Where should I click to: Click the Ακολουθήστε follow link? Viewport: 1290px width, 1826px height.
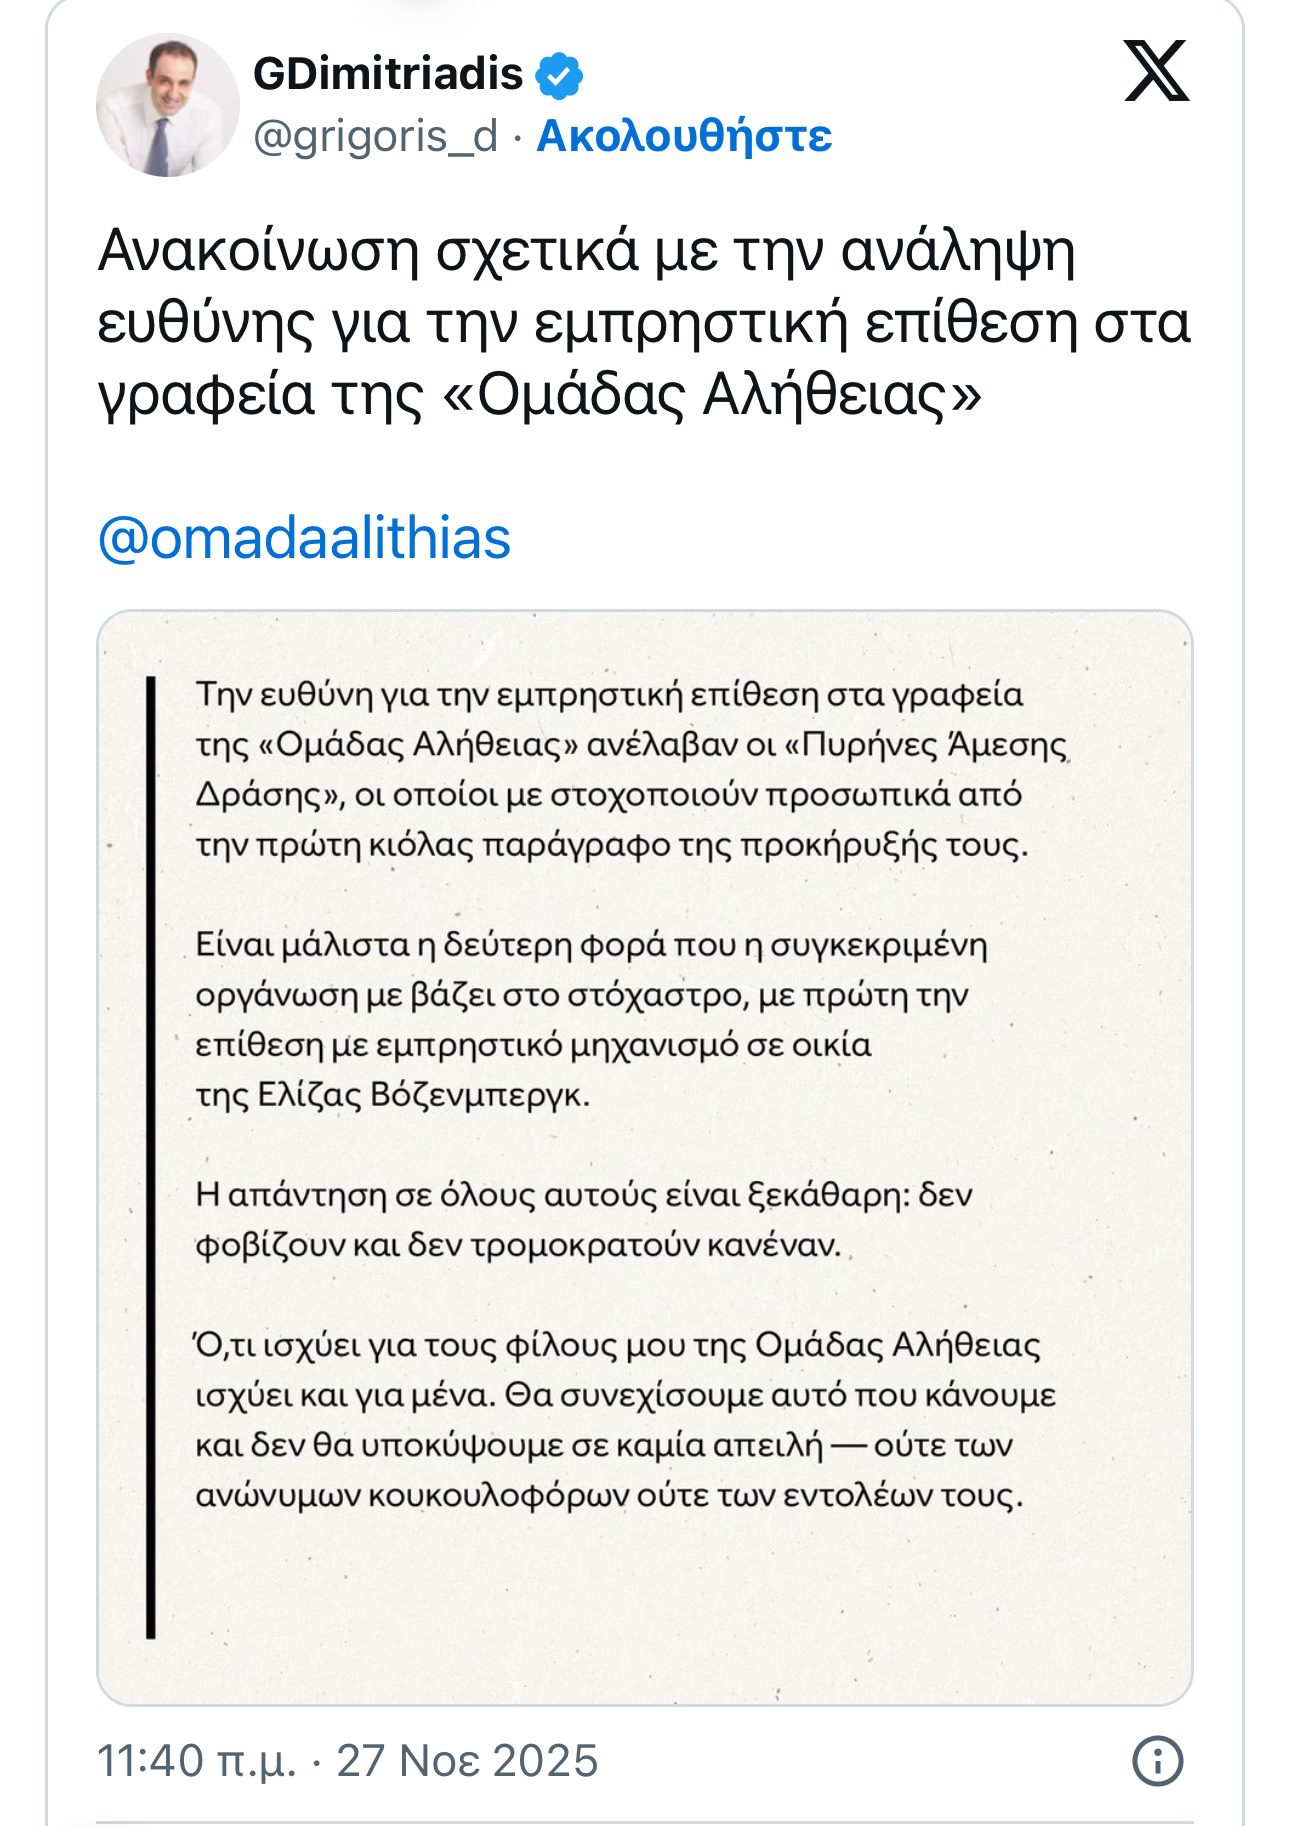tap(684, 136)
